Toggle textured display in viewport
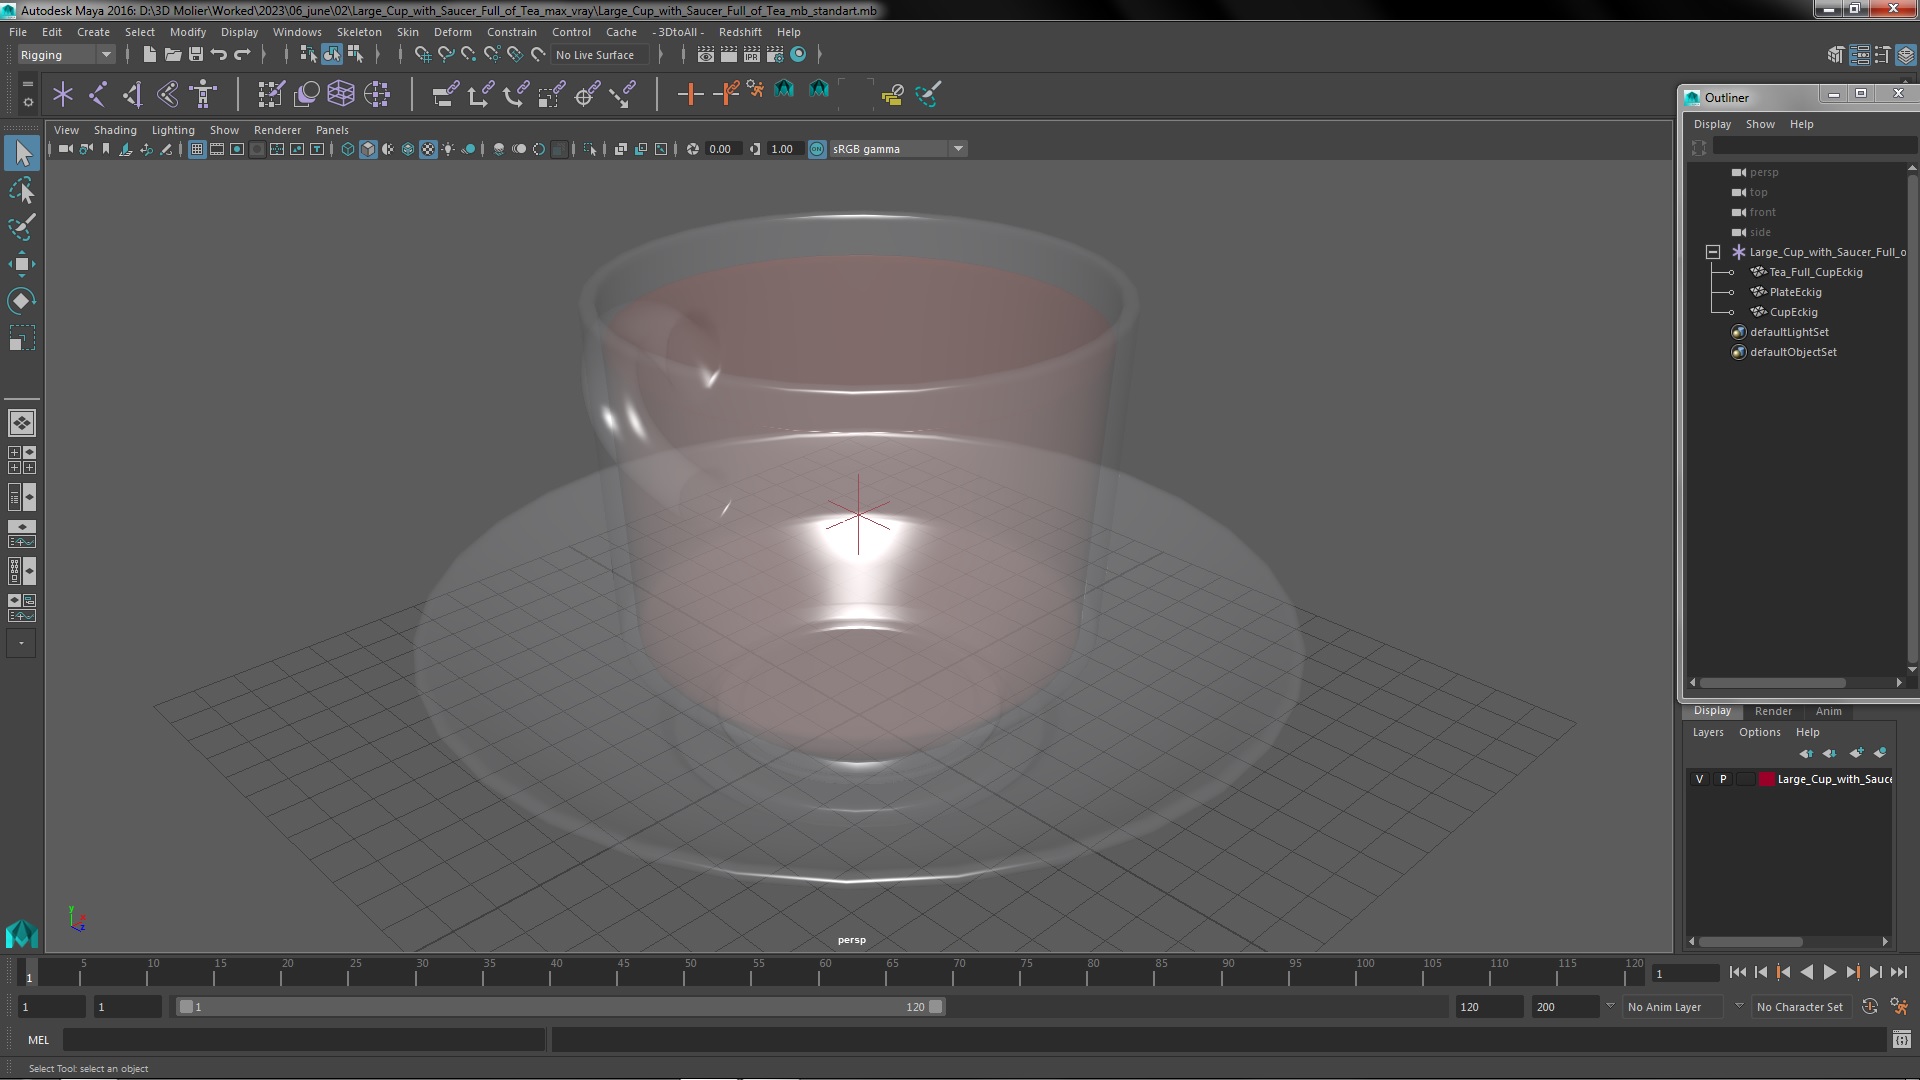 [428, 149]
